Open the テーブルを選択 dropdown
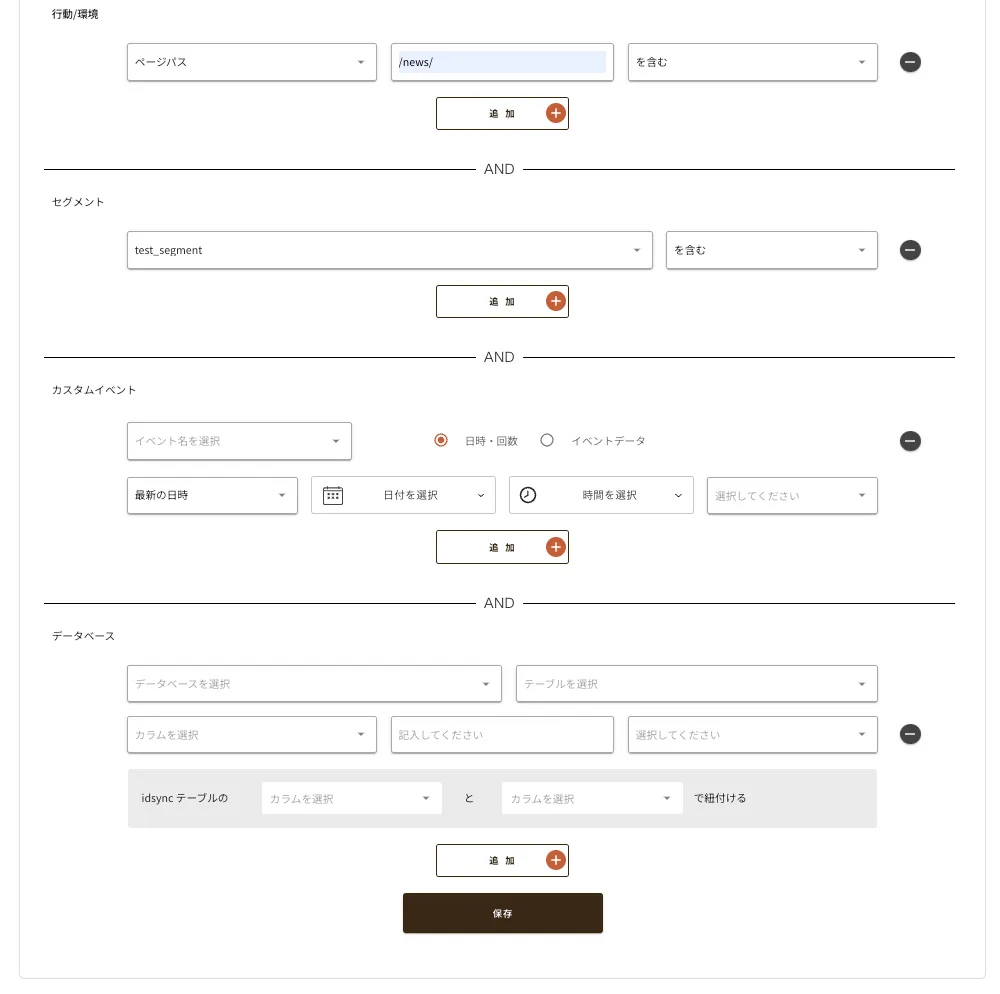Image resolution: width=1000 pixels, height=994 pixels. click(696, 684)
